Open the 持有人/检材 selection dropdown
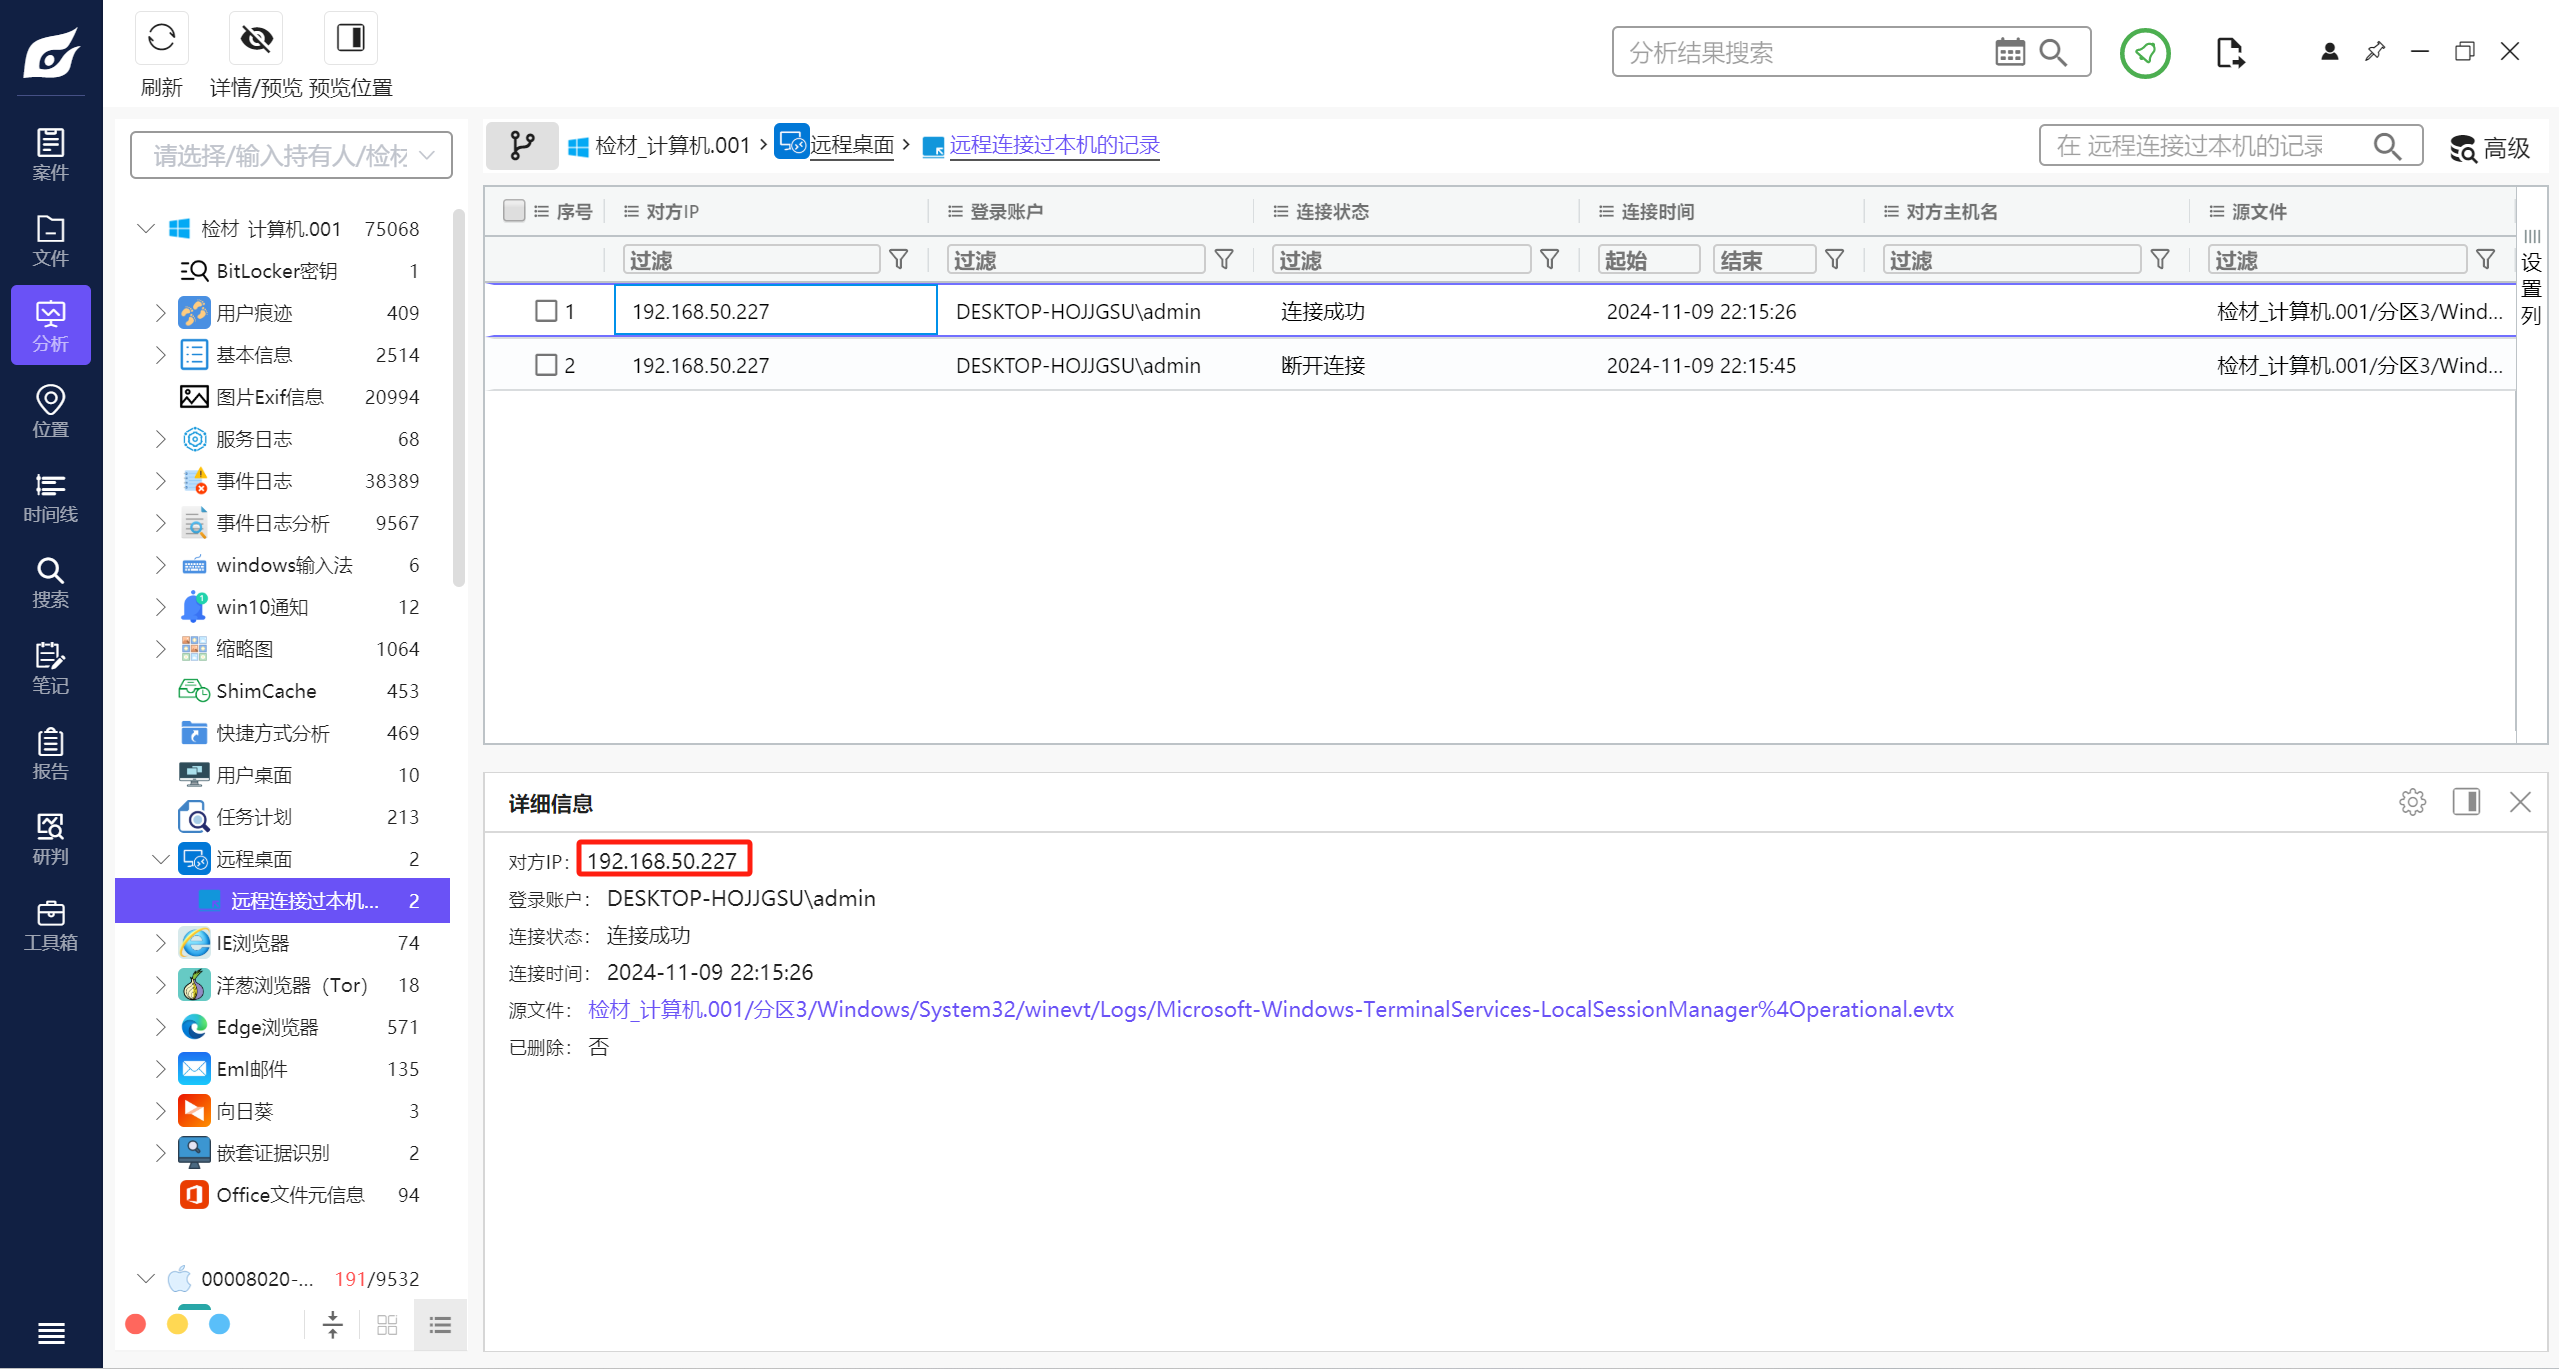 coord(291,156)
